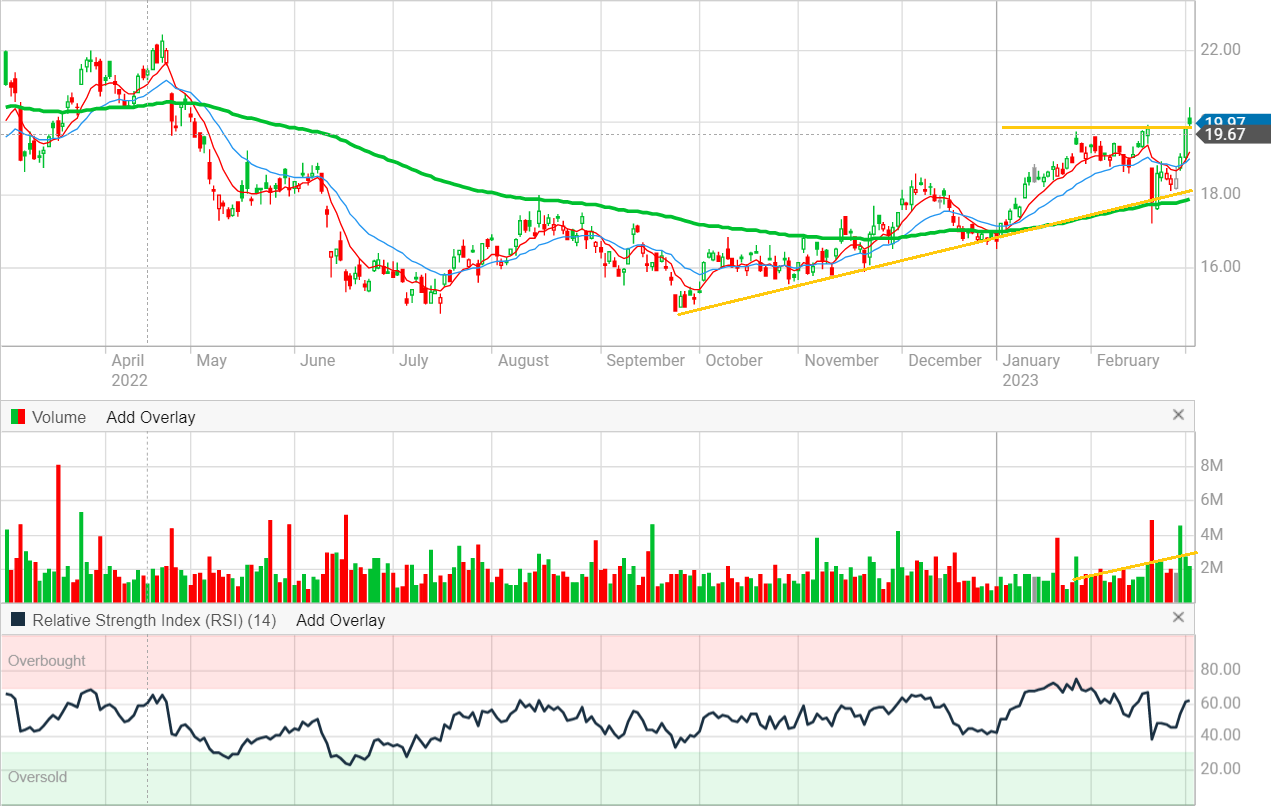Click the Volume indicator label

coord(59,417)
